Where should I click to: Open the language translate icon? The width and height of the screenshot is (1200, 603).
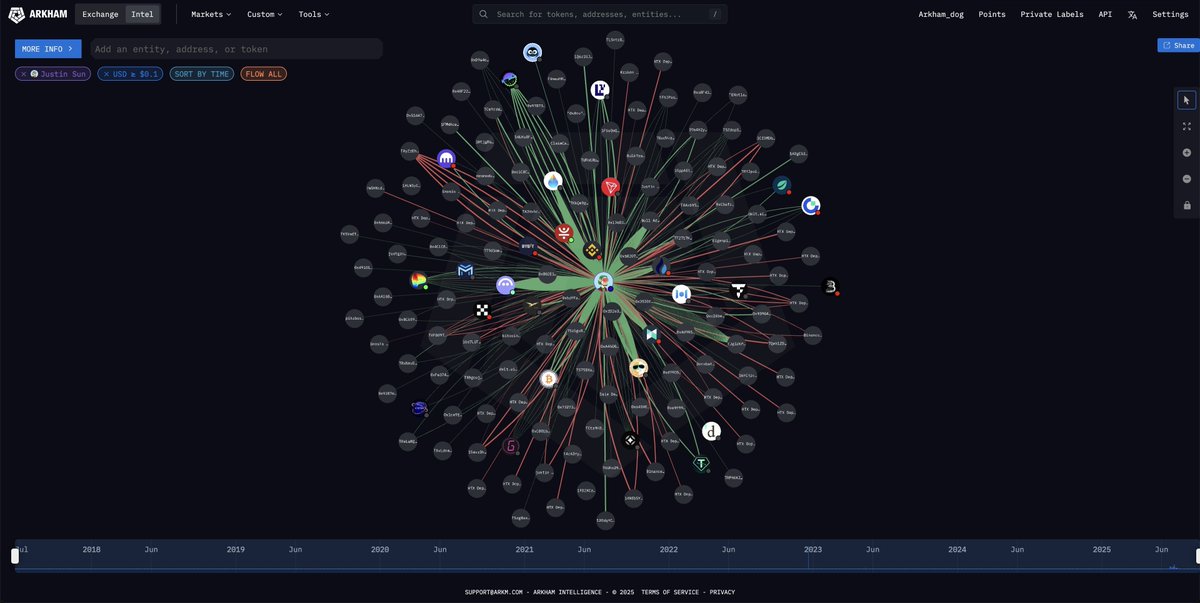[1132, 14]
